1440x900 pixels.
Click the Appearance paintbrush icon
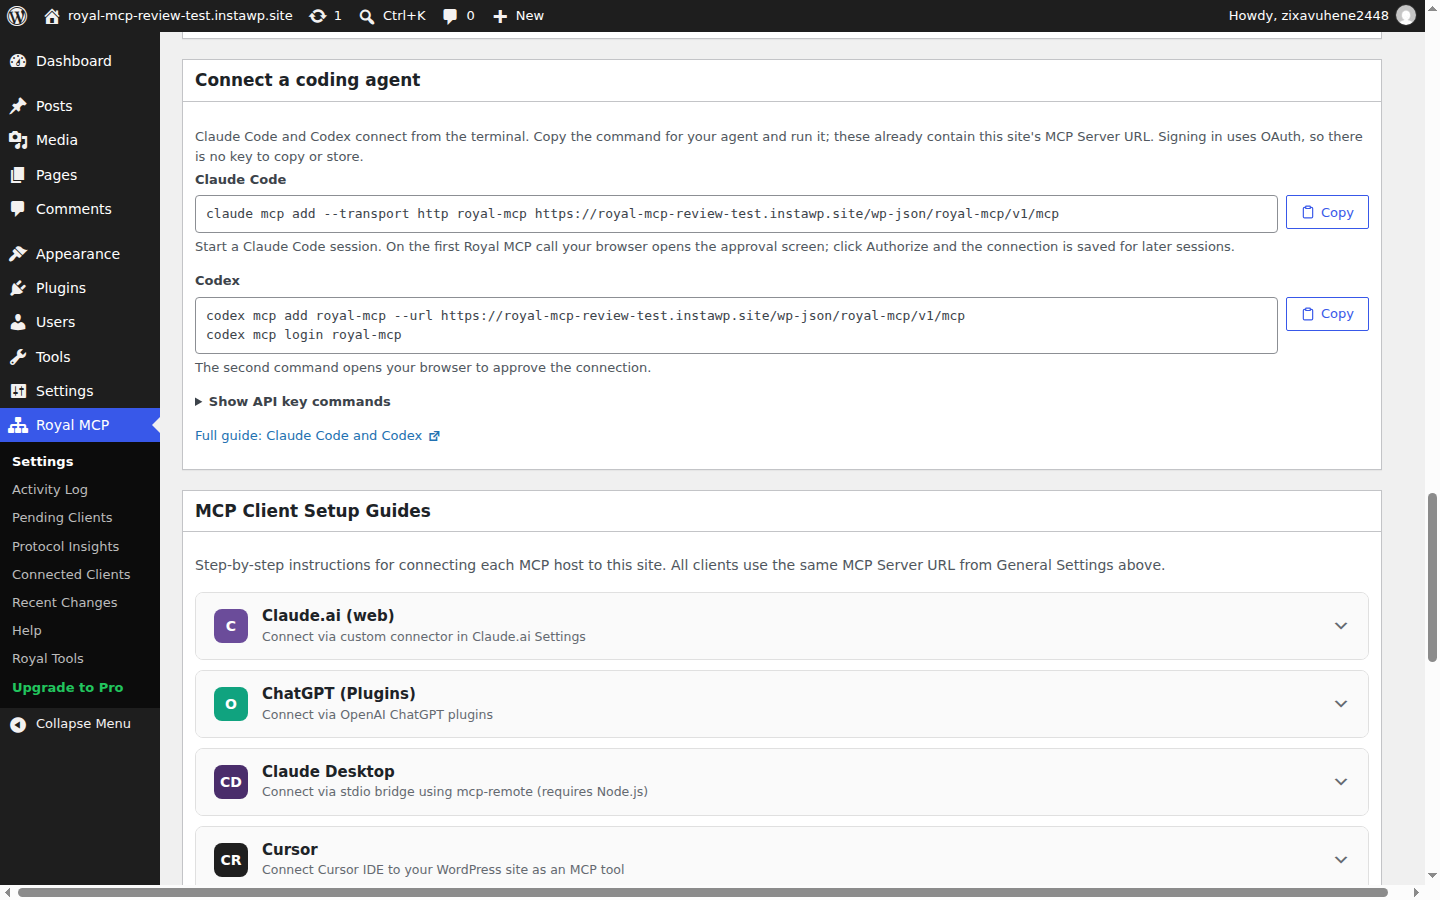point(18,254)
